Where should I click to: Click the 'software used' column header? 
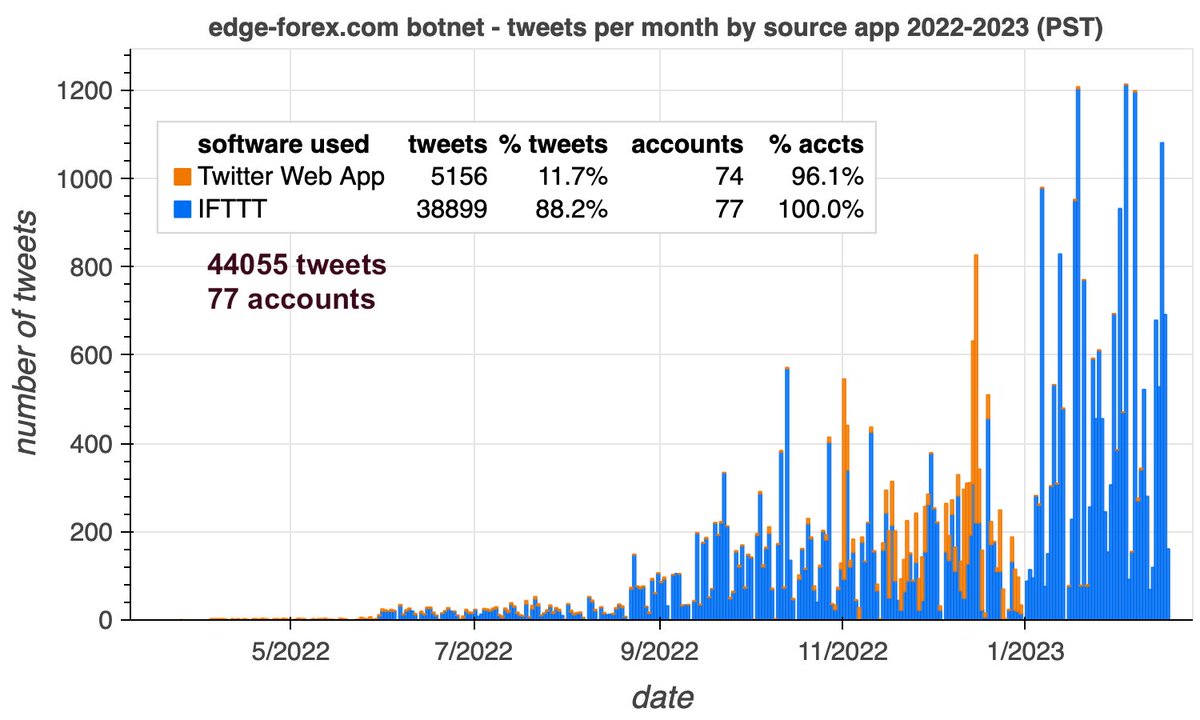[284, 144]
